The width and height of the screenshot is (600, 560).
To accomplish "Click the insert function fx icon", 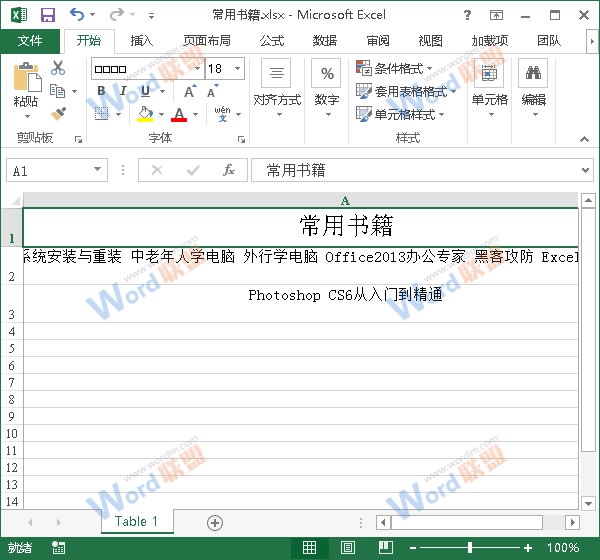I will (x=229, y=170).
